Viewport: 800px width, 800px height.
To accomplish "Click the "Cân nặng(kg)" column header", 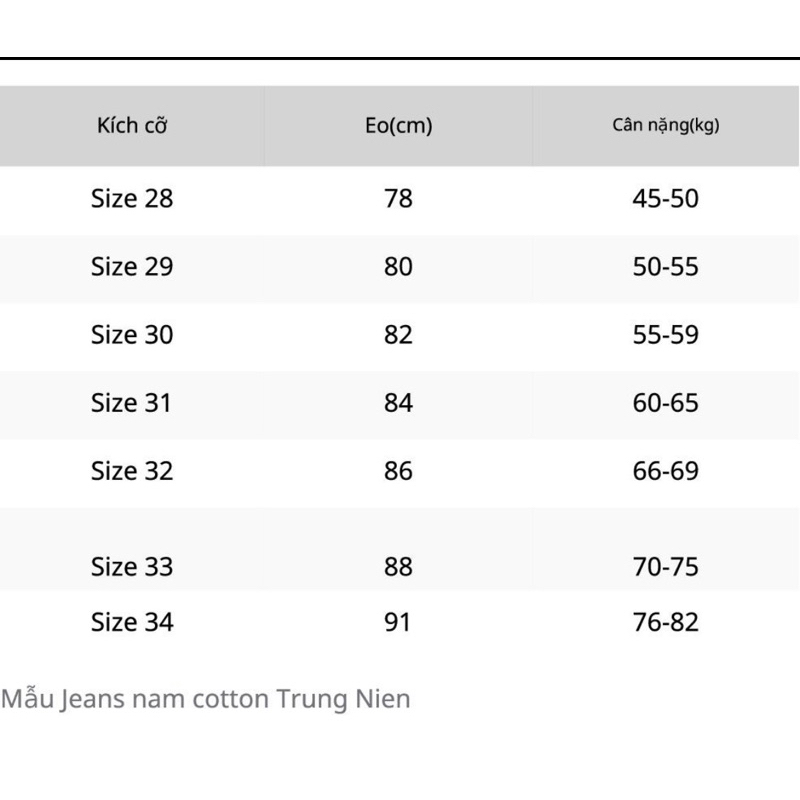I will (x=665, y=126).
